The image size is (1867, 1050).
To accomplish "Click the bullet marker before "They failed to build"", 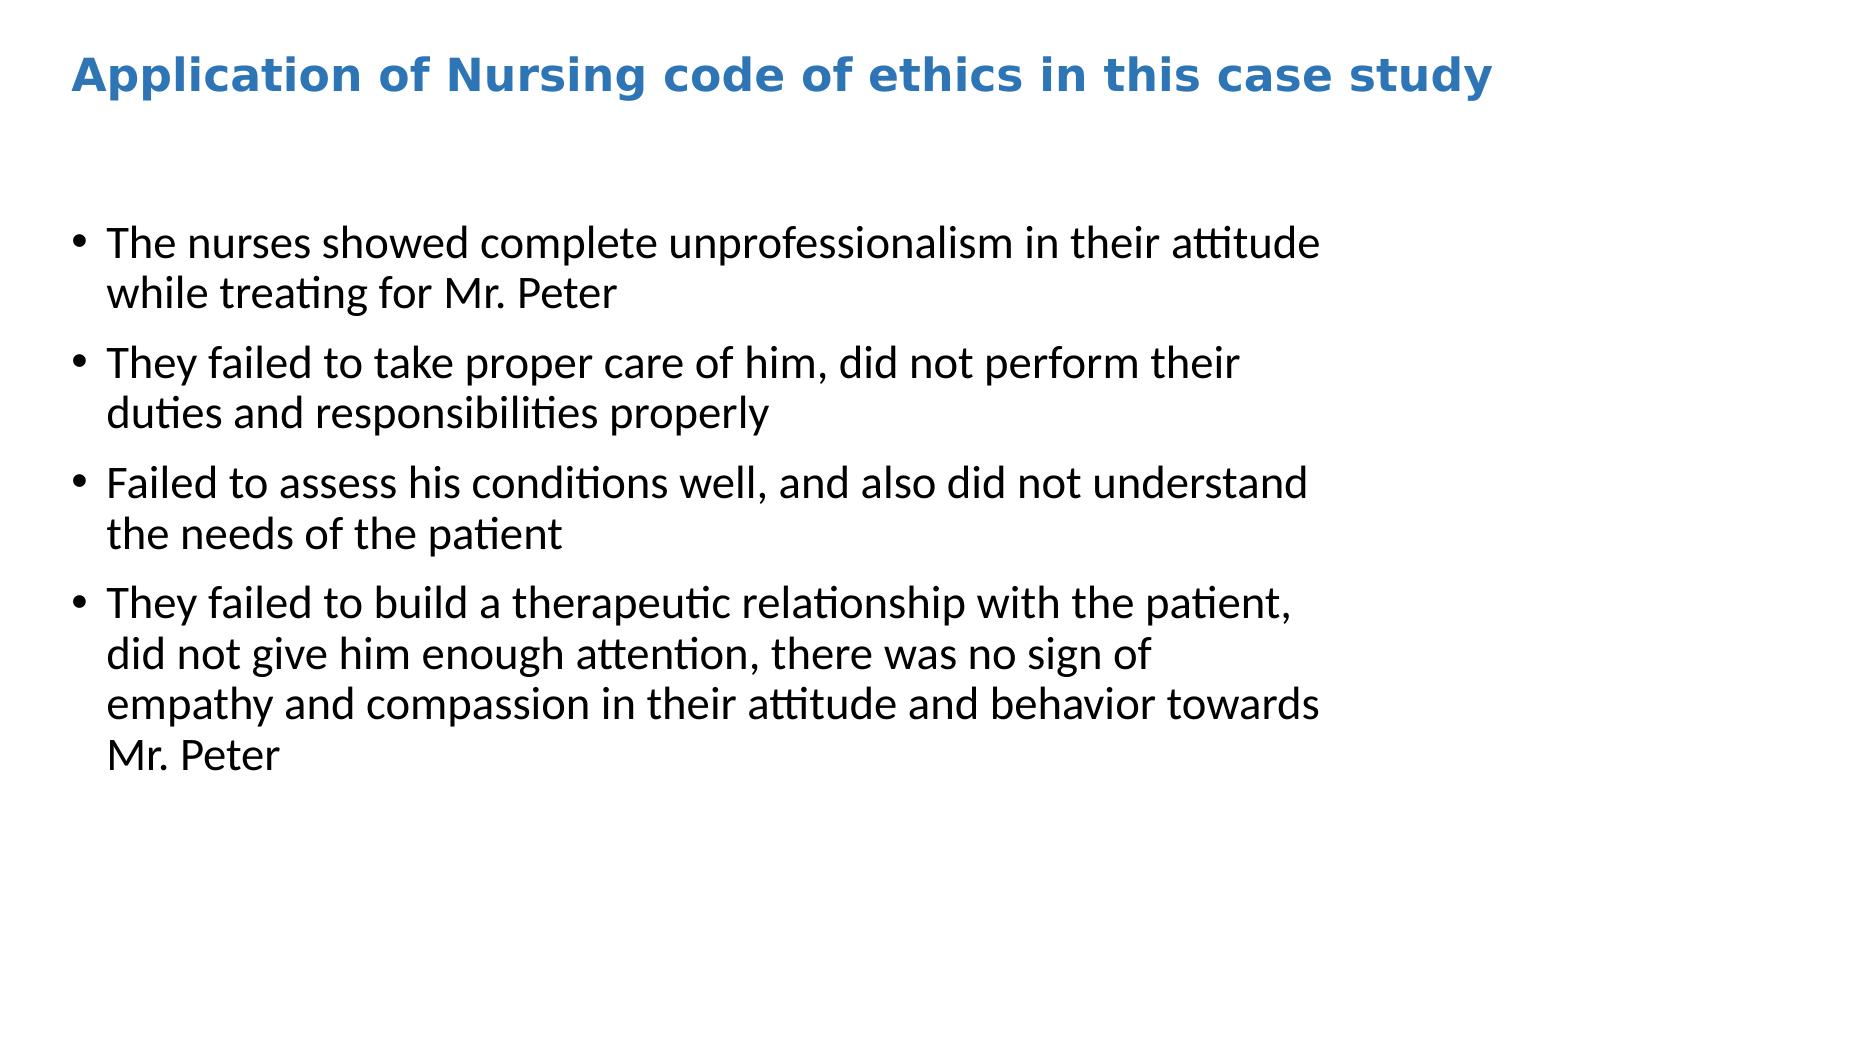I will pos(78,601).
